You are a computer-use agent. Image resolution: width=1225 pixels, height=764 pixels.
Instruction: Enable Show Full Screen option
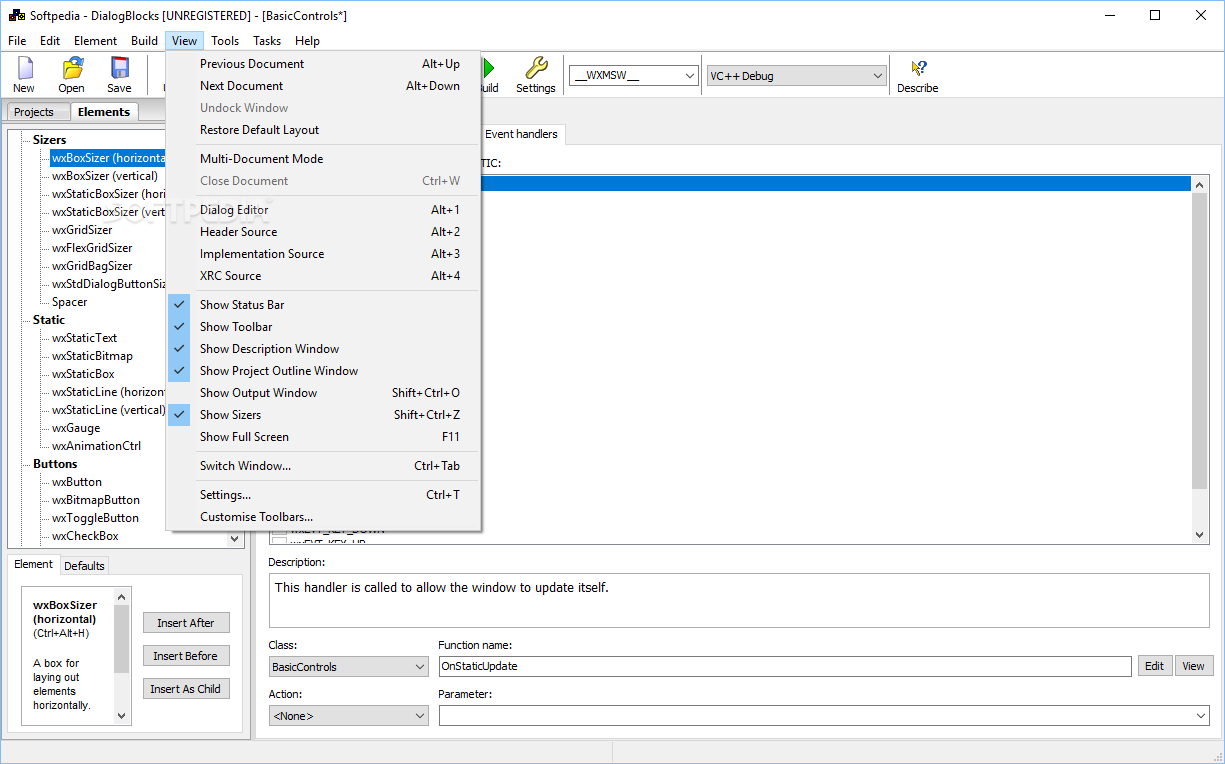click(x=324, y=437)
